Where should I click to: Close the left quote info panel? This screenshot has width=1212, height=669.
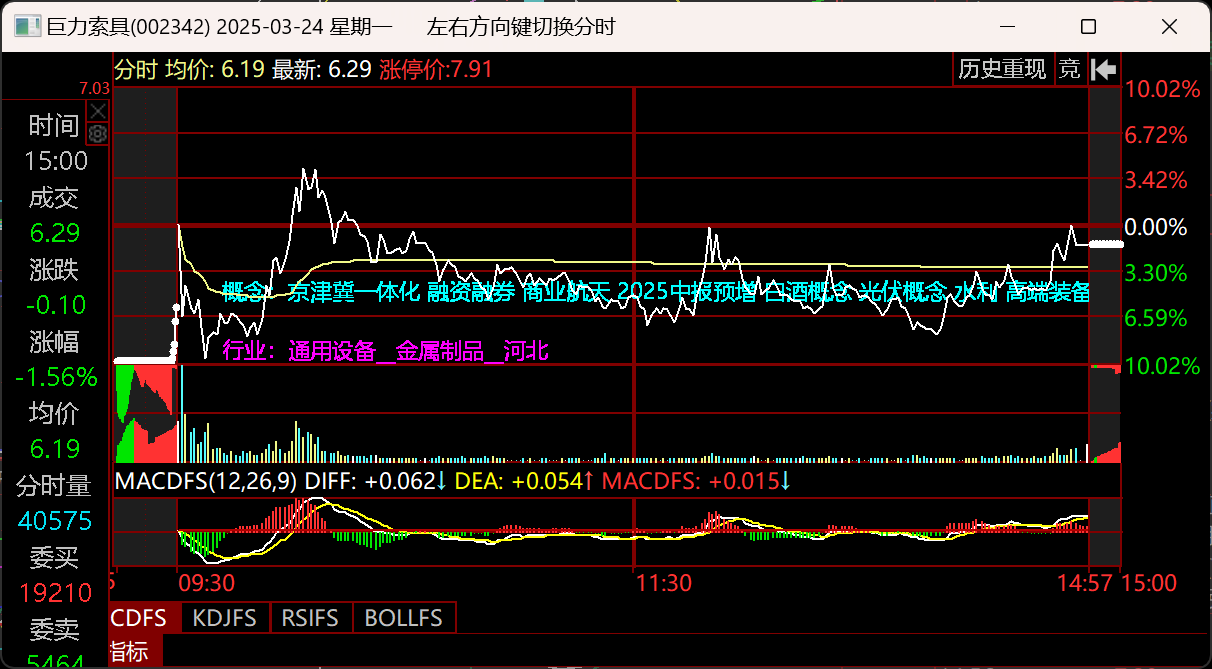97,110
